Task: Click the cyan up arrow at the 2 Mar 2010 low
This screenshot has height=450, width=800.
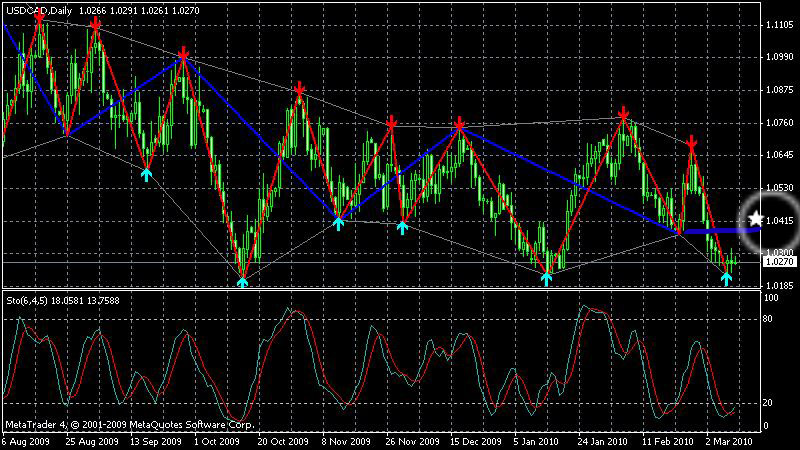Action: click(727, 278)
